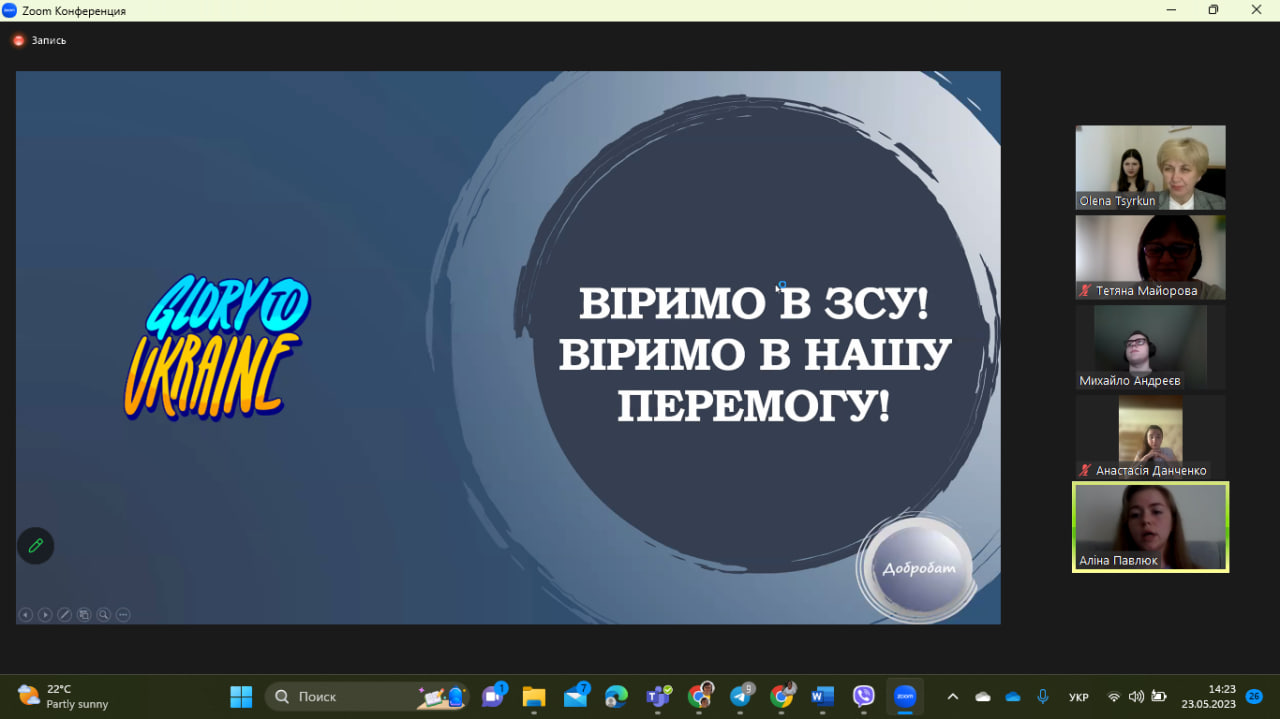Click the green annotation pencil button

click(35, 546)
